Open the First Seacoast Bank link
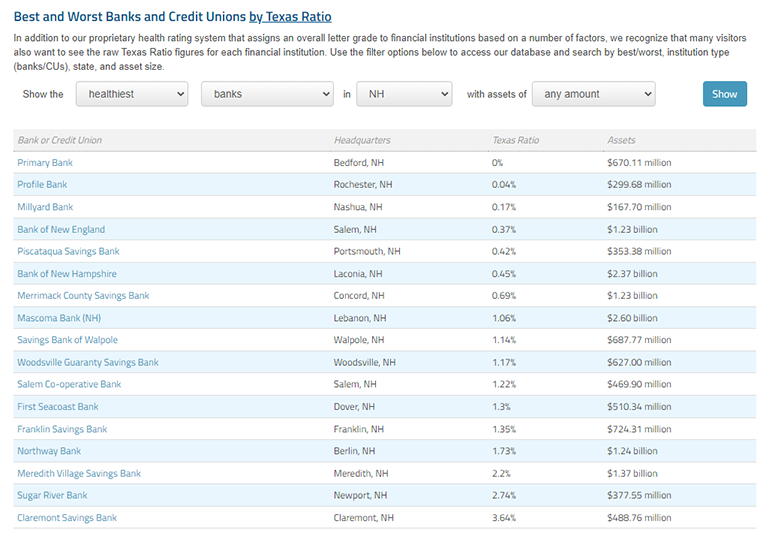Screen dimensions: 775x548 pos(58,407)
